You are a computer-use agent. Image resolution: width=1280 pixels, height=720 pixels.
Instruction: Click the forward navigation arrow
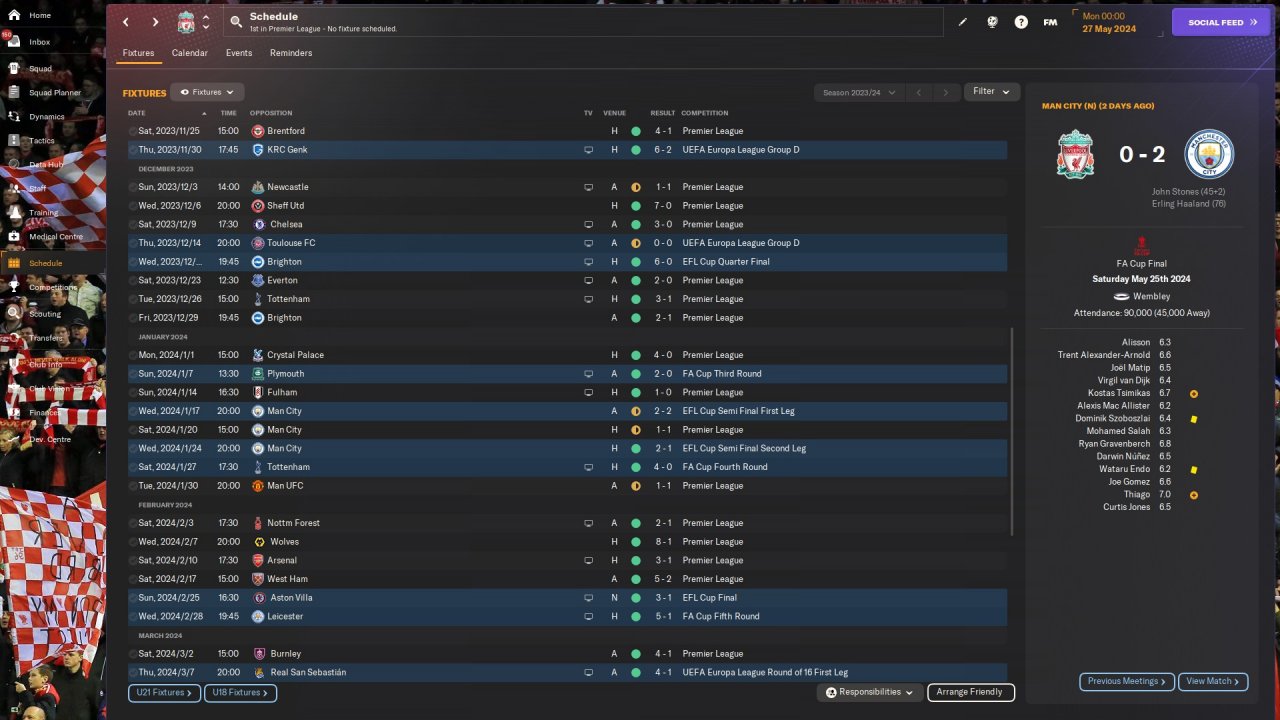pyautogui.click(x=155, y=22)
